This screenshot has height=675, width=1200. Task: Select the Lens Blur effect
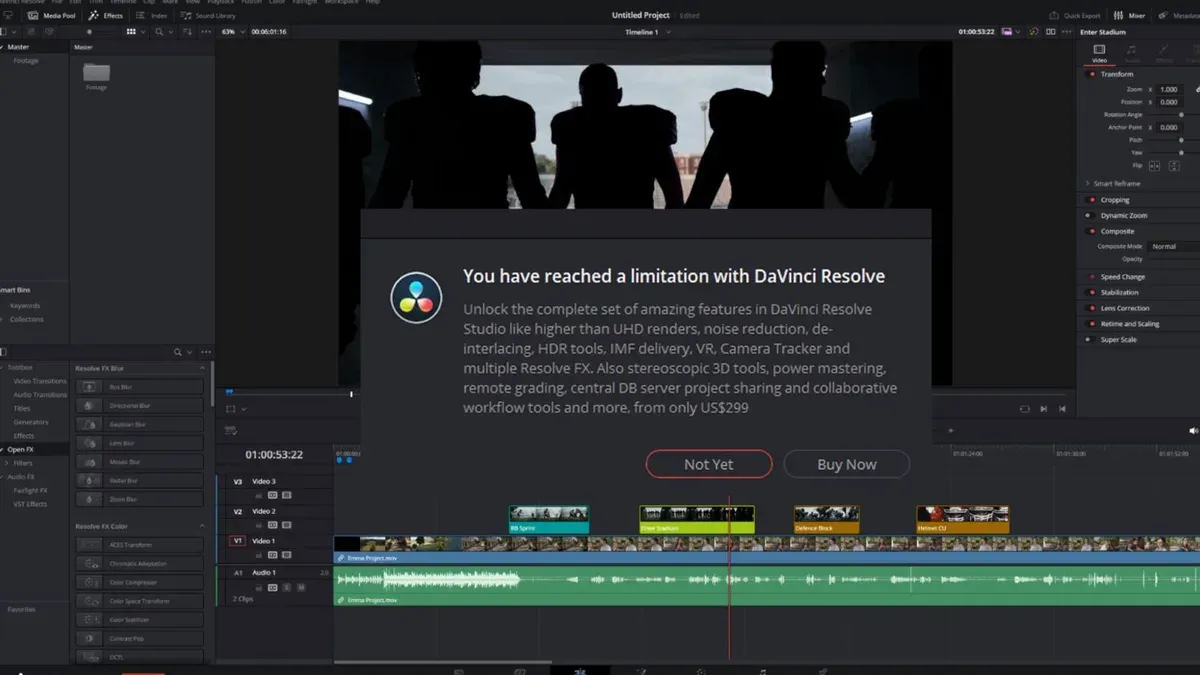140,443
